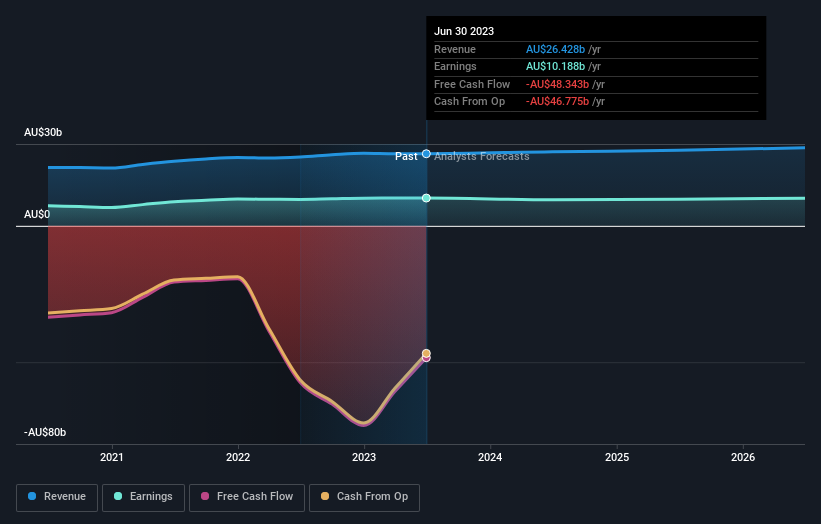Image resolution: width=821 pixels, height=524 pixels.
Task: Click the 2024 x-axis label
Action: pos(490,457)
